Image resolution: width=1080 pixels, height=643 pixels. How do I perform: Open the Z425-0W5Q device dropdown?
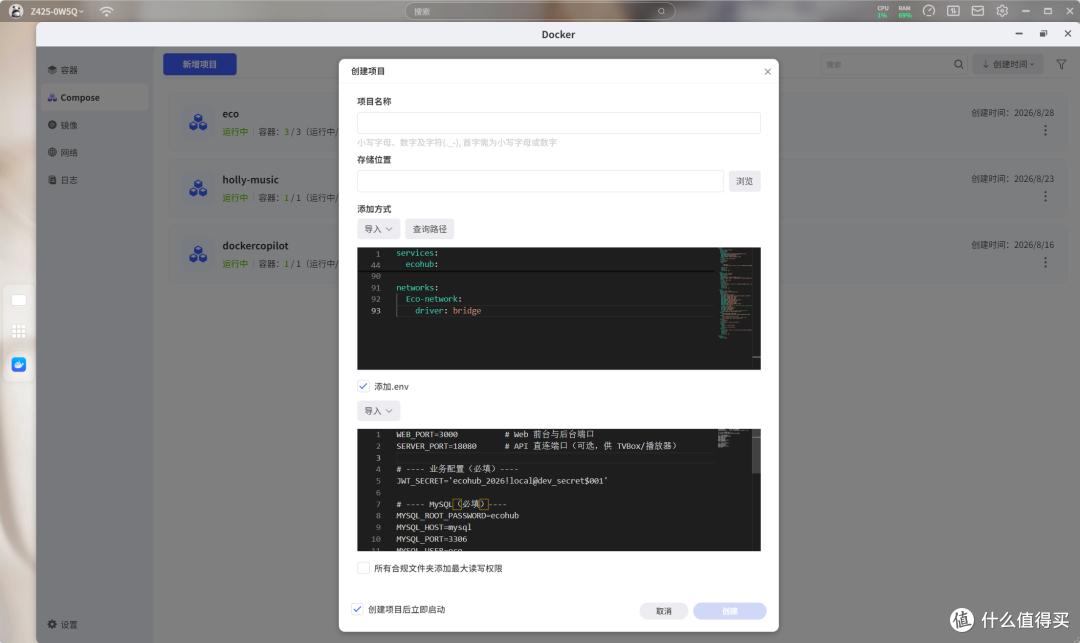(x=57, y=12)
